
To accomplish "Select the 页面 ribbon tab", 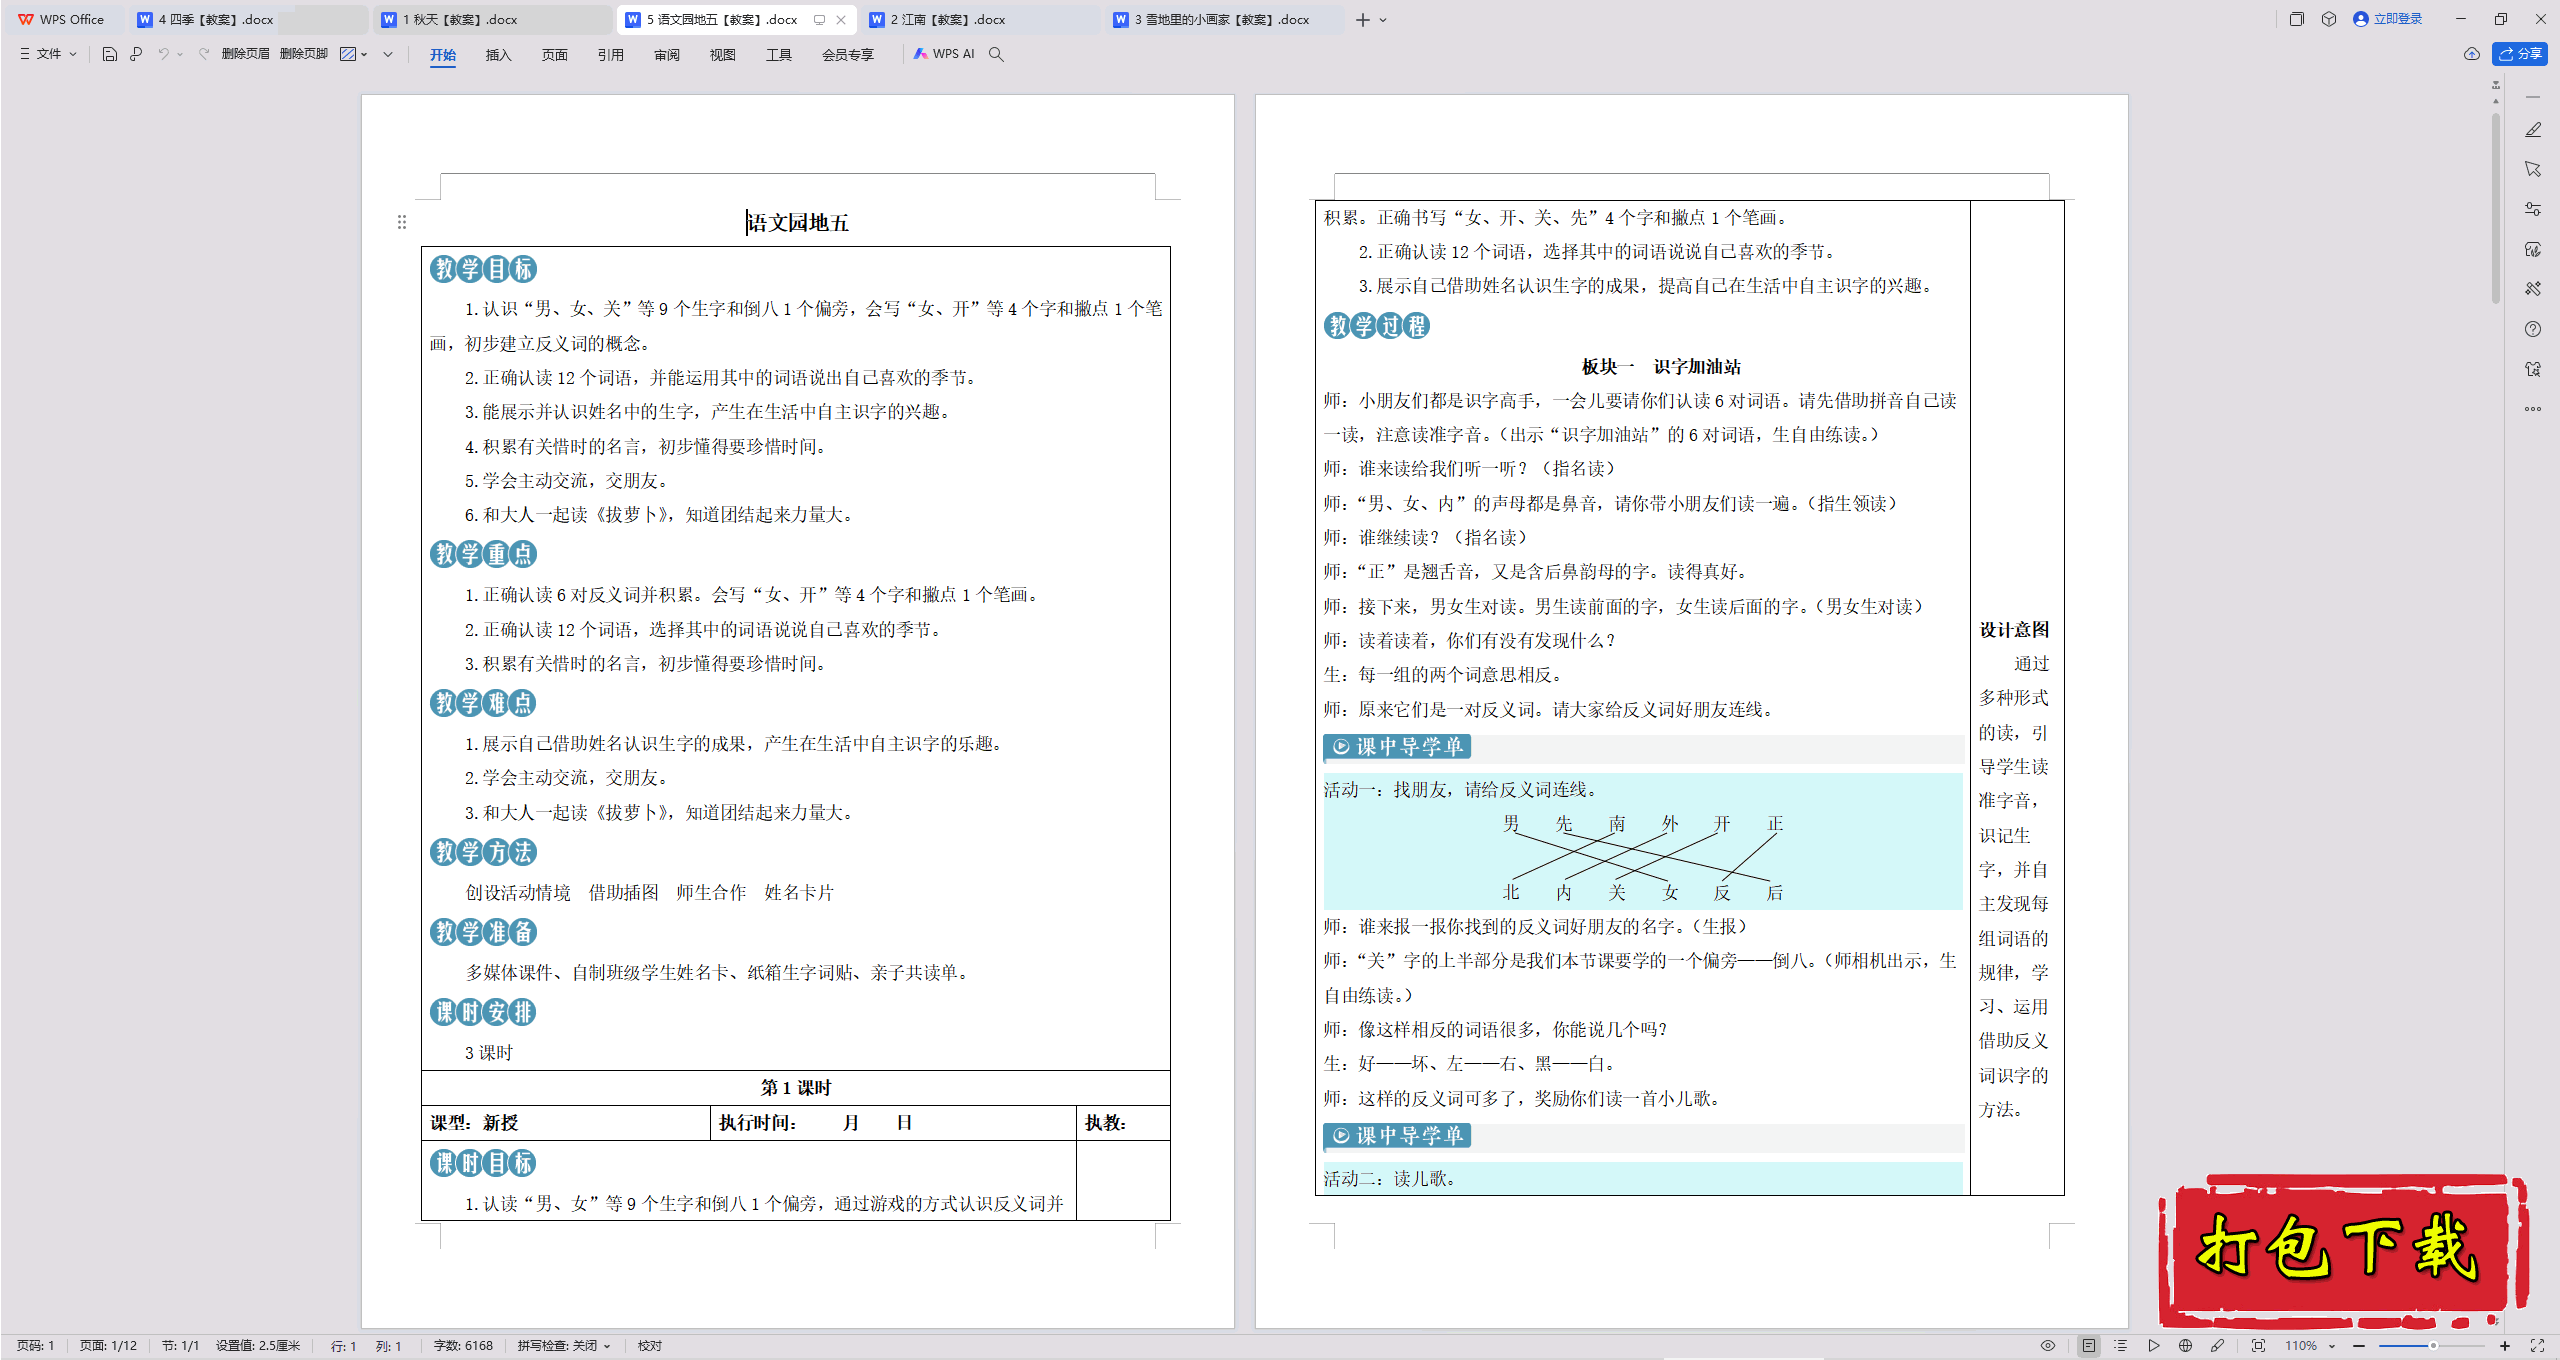I will [x=555, y=55].
